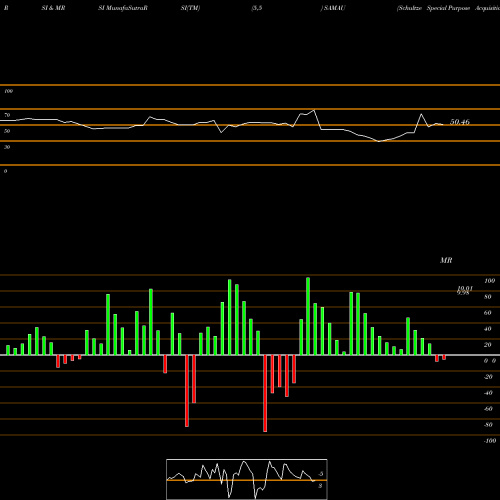The width and height of the screenshot is (500, 500).
Task: Click the RSI line peak touching the 70 level
Action: coord(314,110)
